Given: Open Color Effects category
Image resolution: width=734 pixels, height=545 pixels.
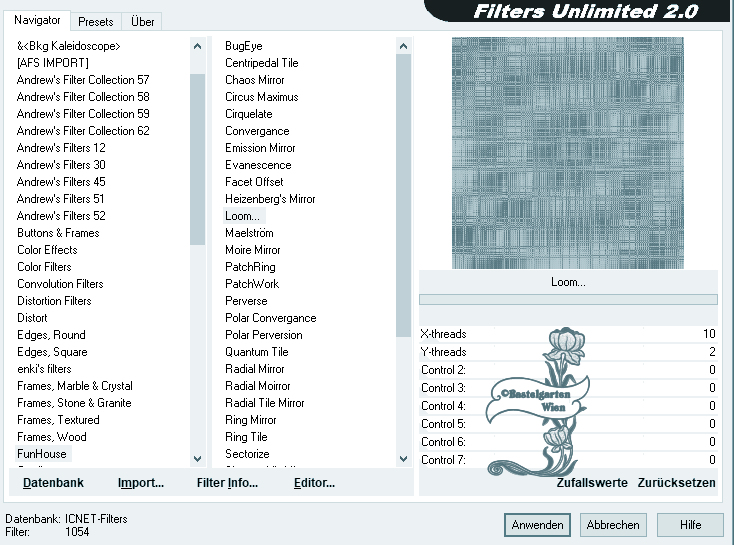Looking at the screenshot, I should coord(47,250).
